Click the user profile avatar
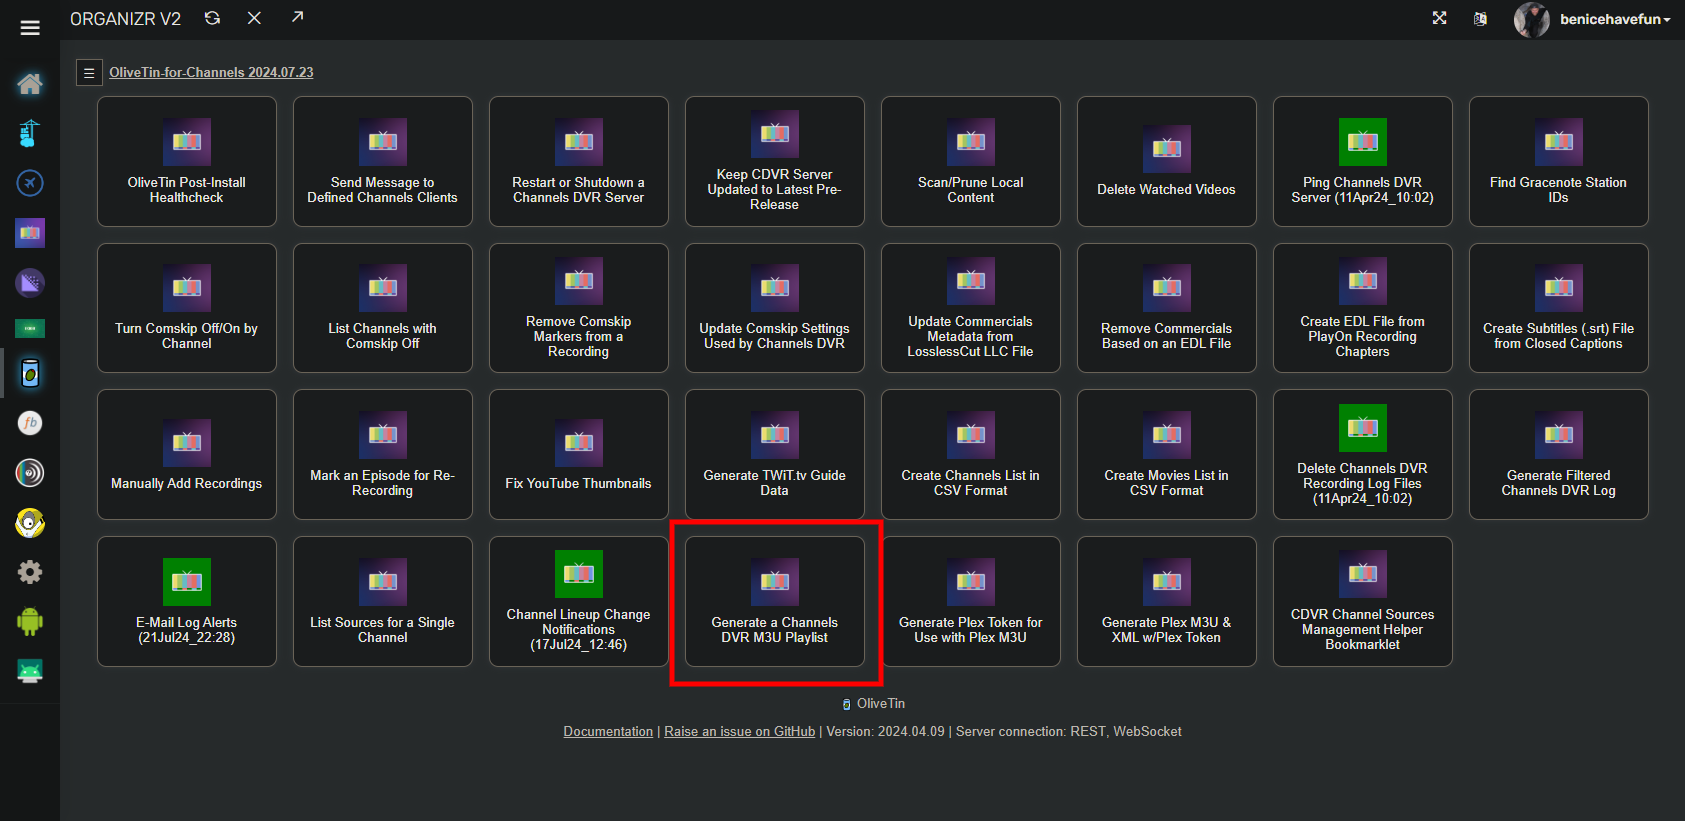This screenshot has width=1685, height=821. click(x=1530, y=19)
